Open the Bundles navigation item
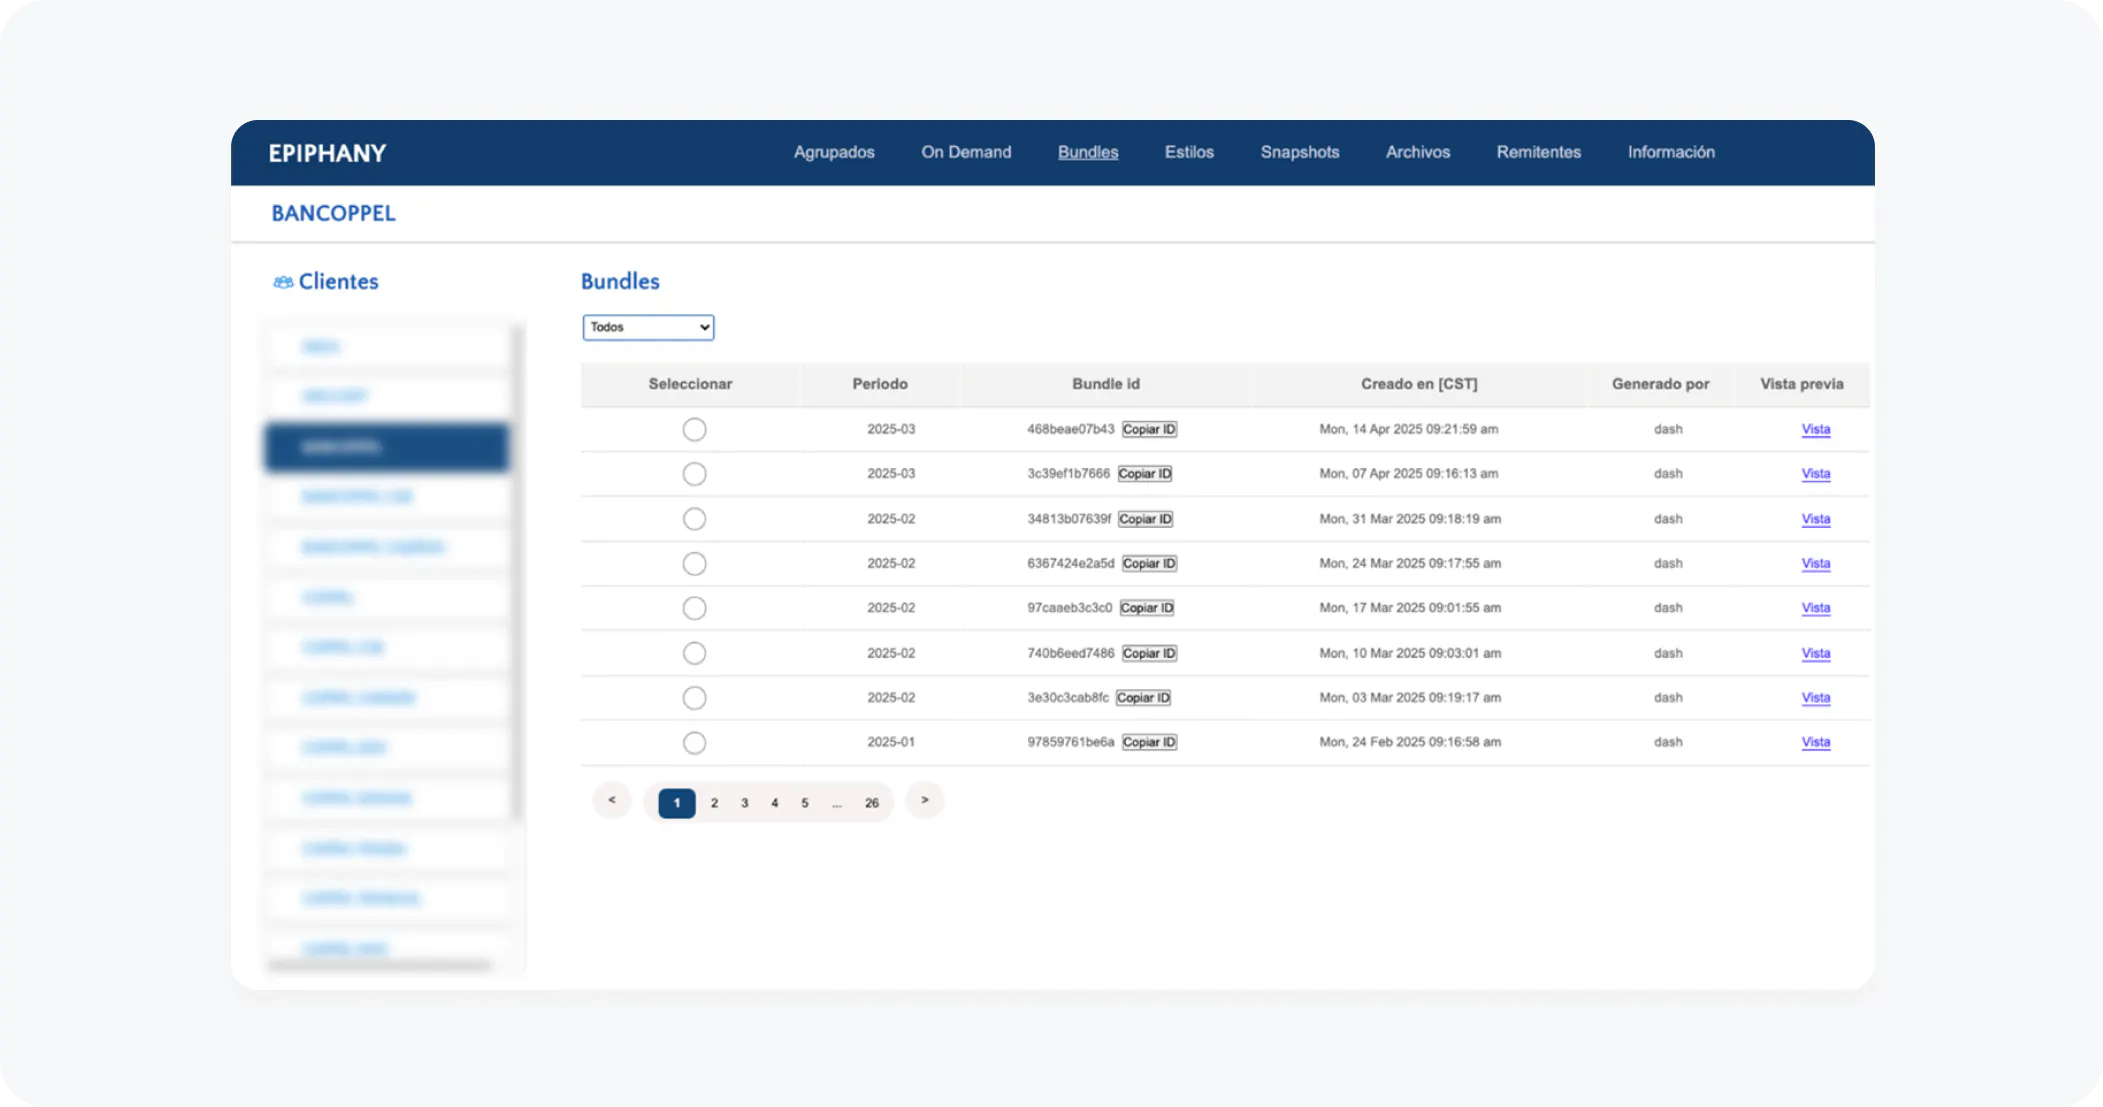2103x1107 pixels. [x=1088, y=152]
